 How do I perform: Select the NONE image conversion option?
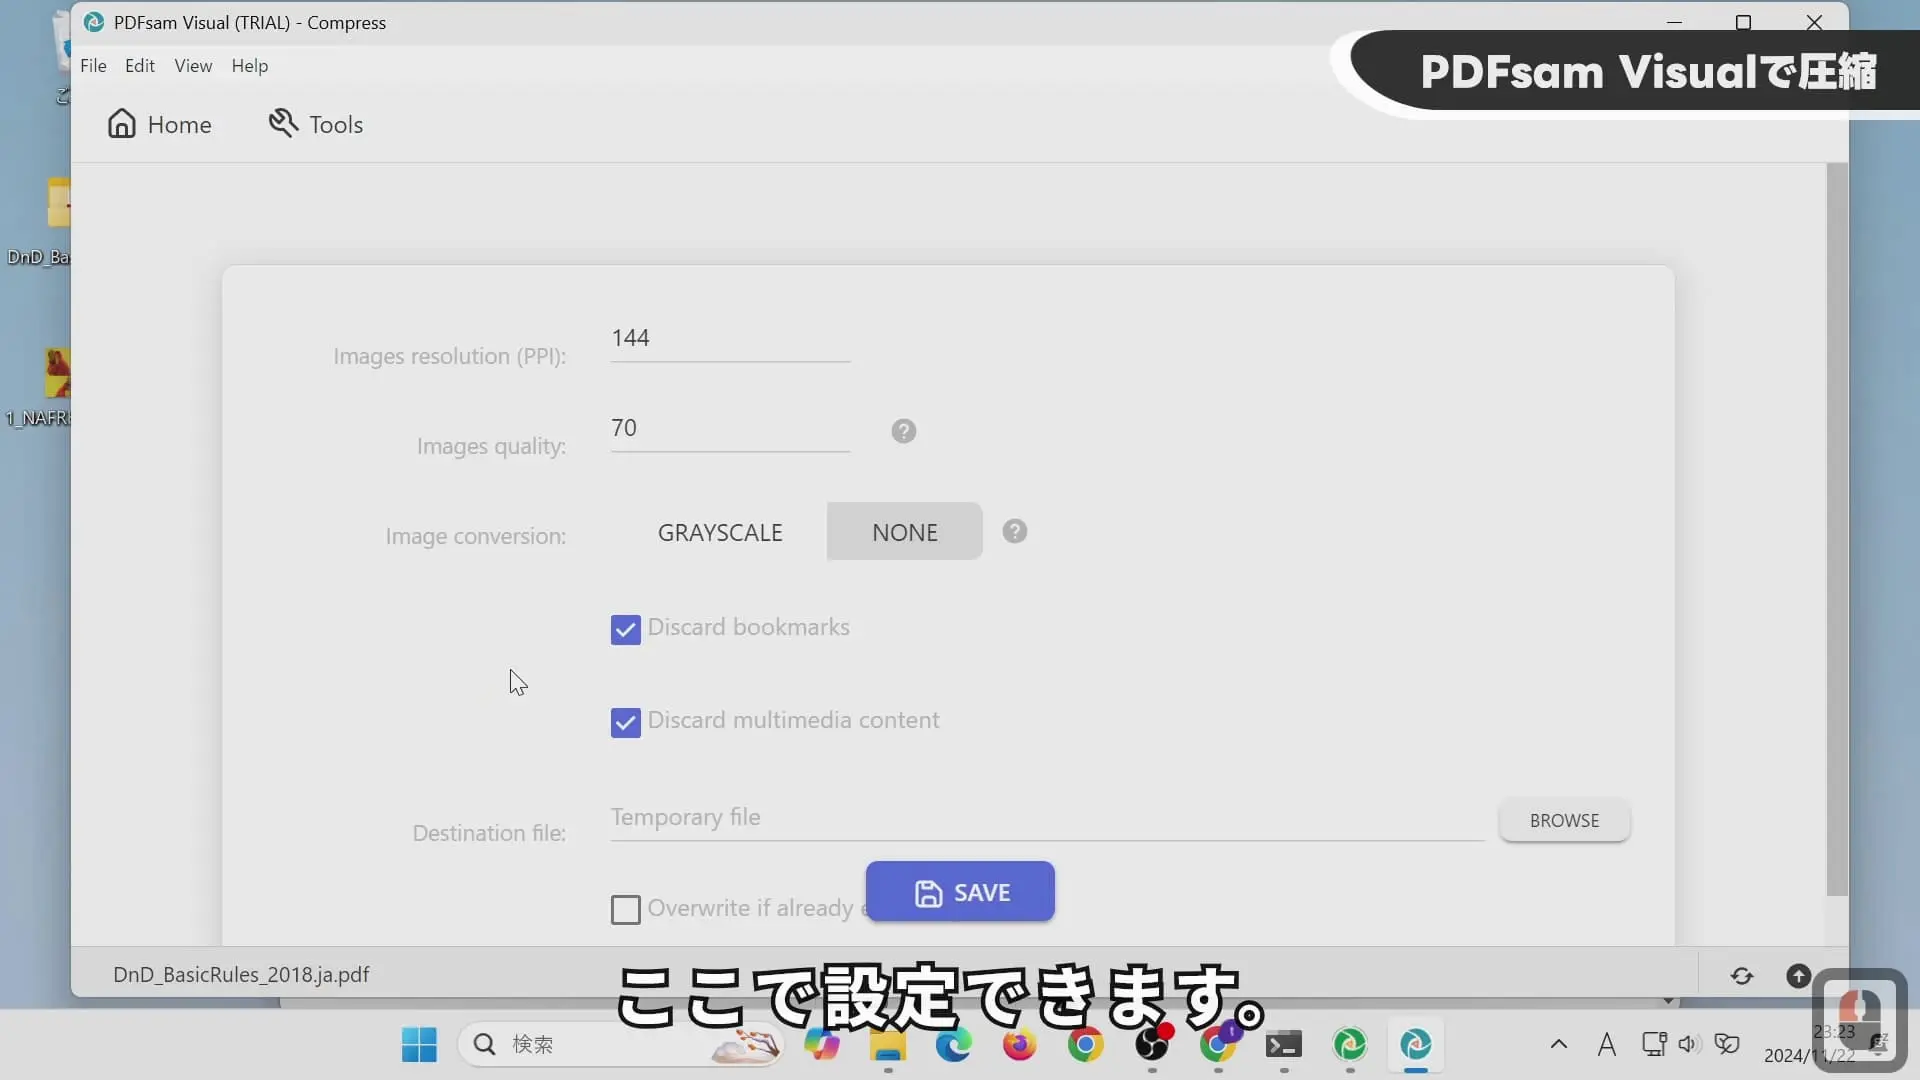[x=905, y=530]
